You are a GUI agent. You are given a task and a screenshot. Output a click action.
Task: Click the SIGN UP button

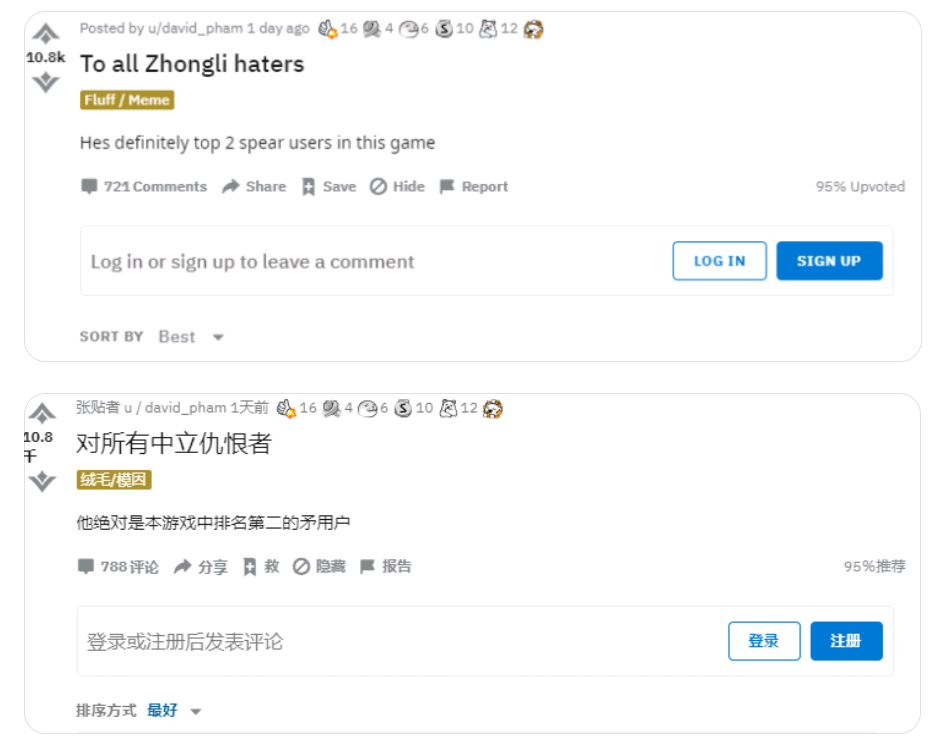tap(829, 261)
